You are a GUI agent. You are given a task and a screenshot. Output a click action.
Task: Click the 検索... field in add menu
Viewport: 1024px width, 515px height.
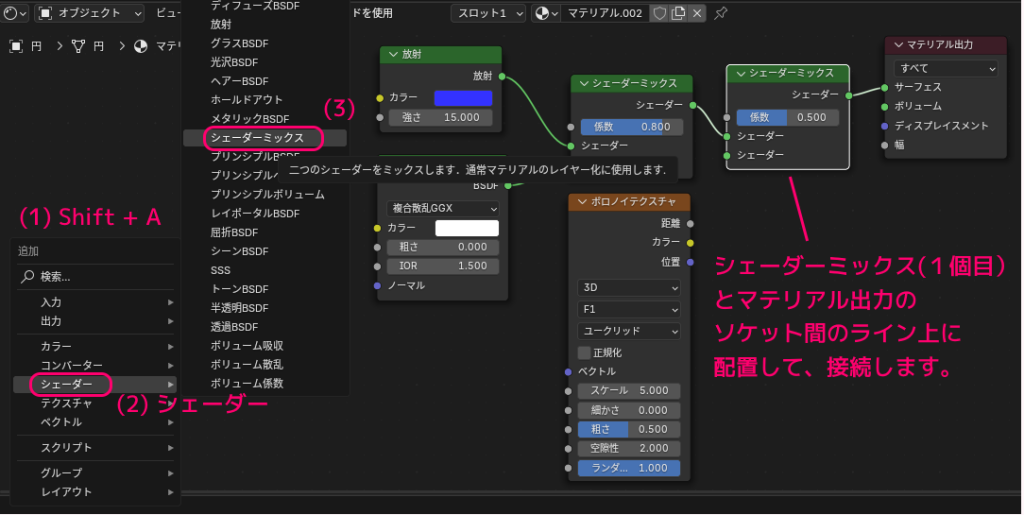coord(95,277)
